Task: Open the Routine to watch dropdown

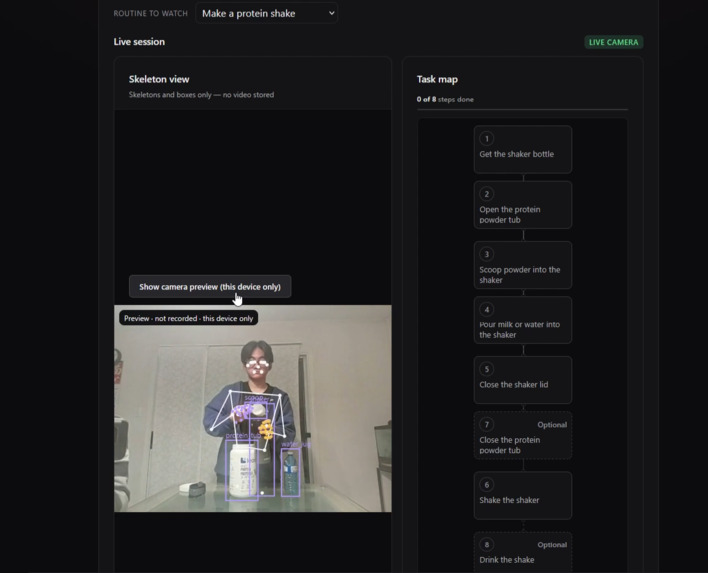Action: tap(266, 14)
